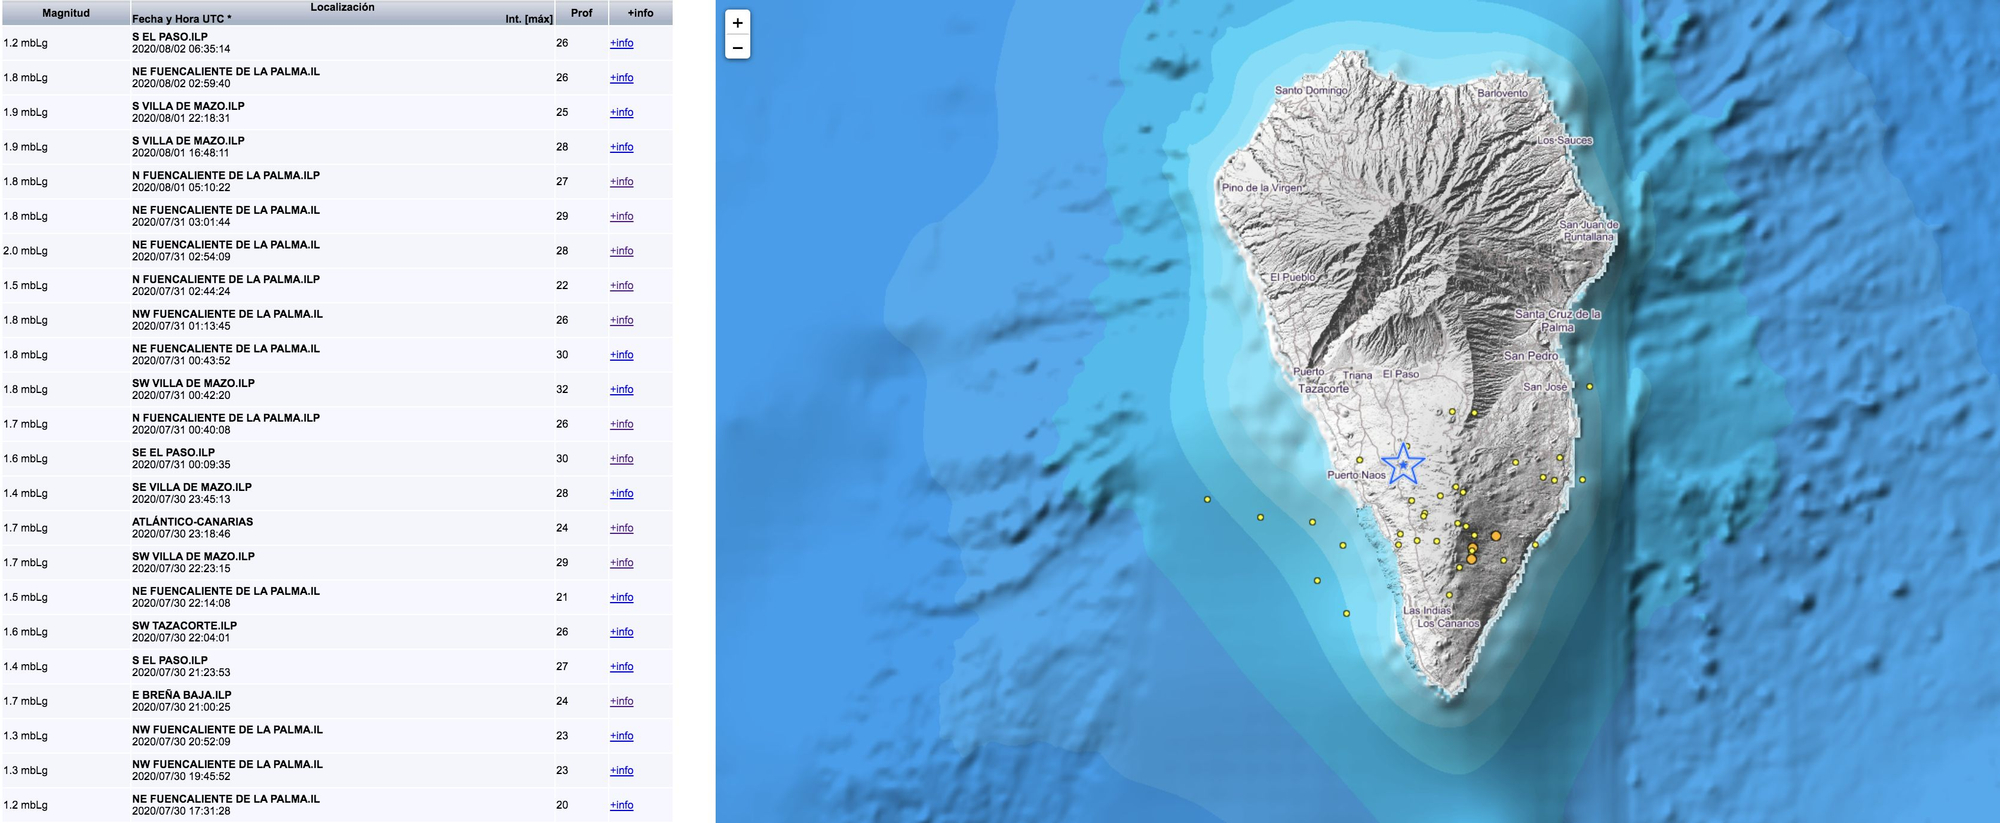2000x823 pixels.
Task: Click the Magnitud column header
Action: click(x=66, y=13)
